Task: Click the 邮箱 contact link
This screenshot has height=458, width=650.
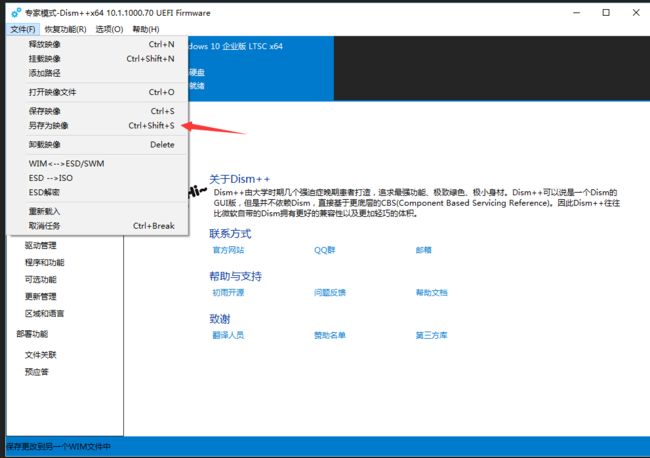Action: [424, 250]
